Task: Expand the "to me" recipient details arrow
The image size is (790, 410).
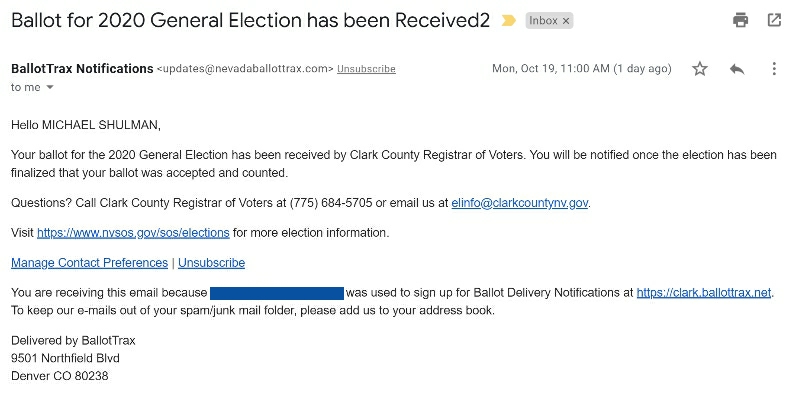Action: pyautogui.click(x=50, y=88)
